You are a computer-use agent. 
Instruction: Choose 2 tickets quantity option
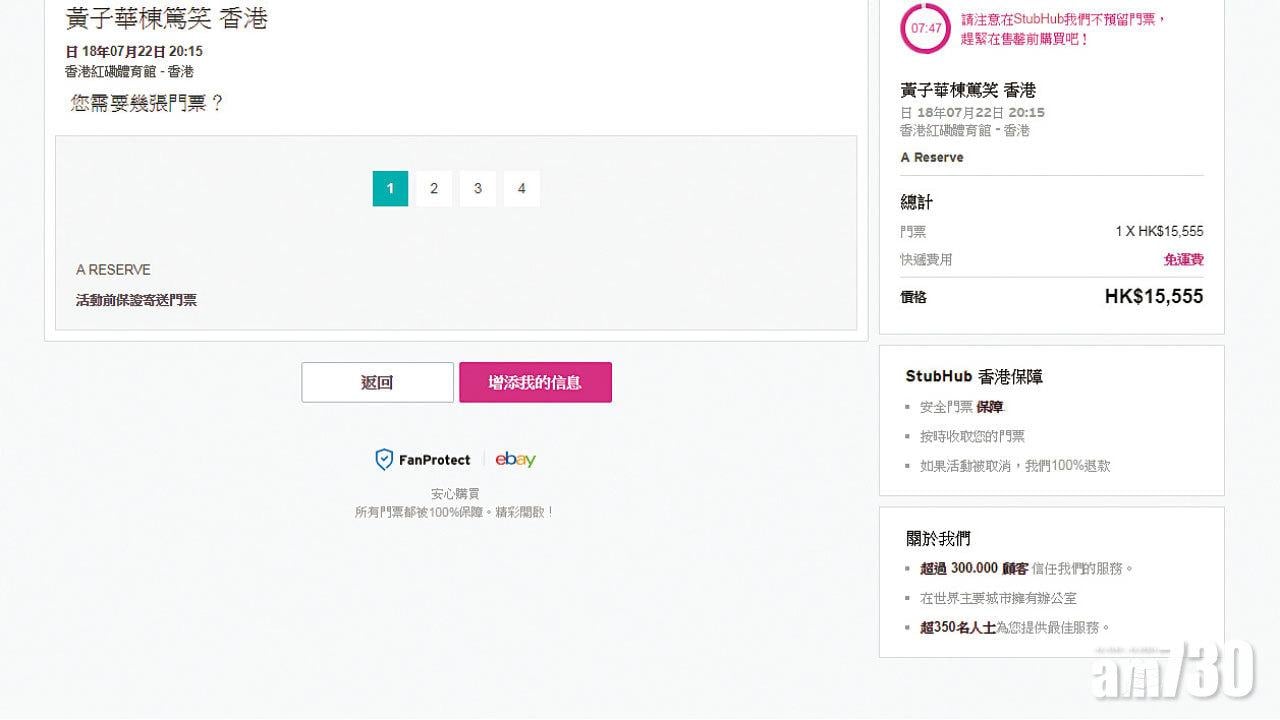tap(434, 188)
